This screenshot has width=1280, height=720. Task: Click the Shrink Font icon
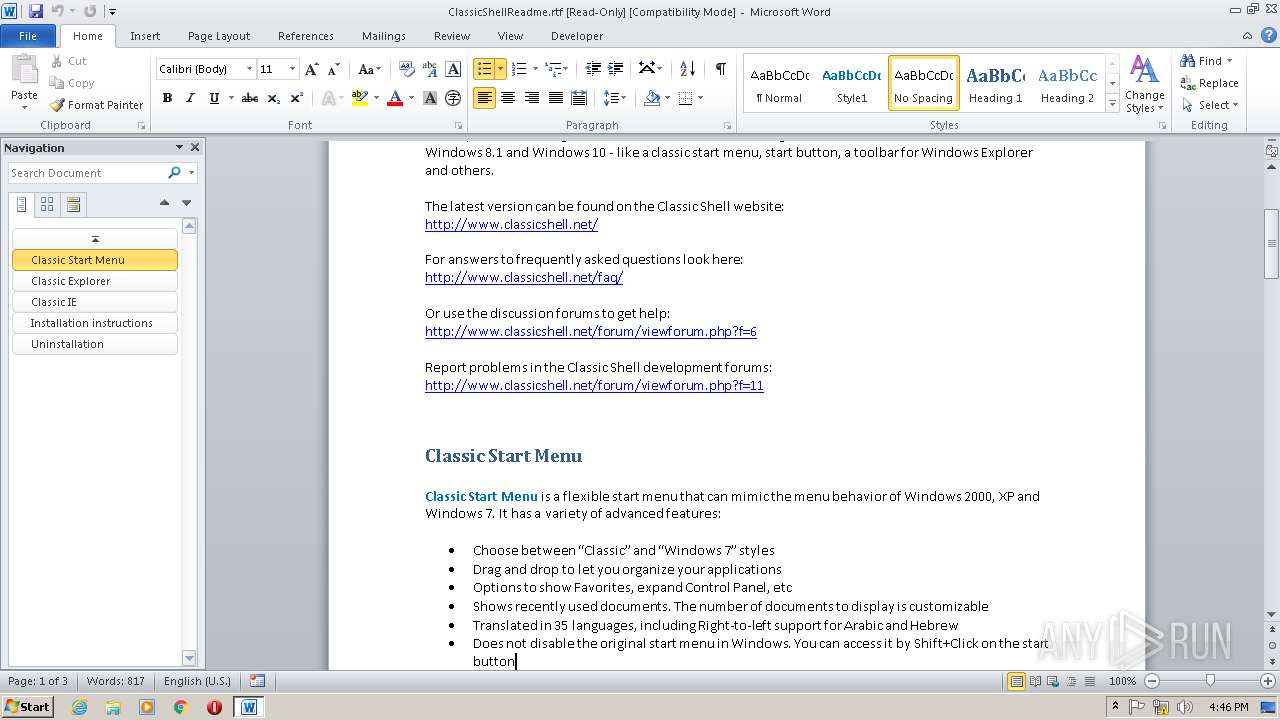(x=335, y=69)
